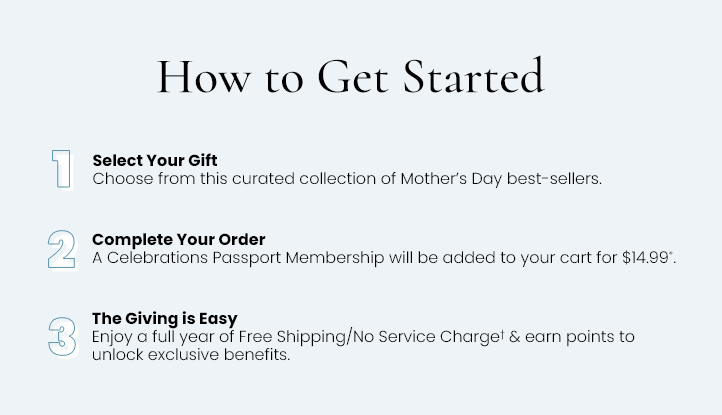The height and width of the screenshot is (415, 722).
Task: Click the outlined number 3 step icon
Action: coord(63,337)
